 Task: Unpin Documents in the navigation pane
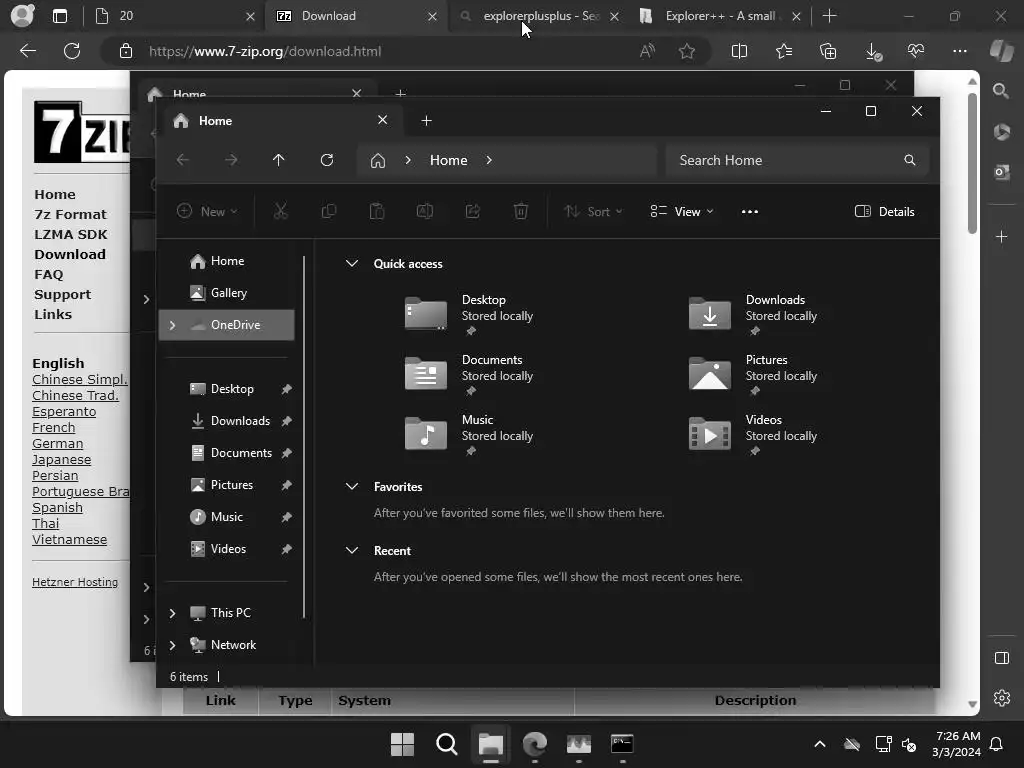[286, 453]
